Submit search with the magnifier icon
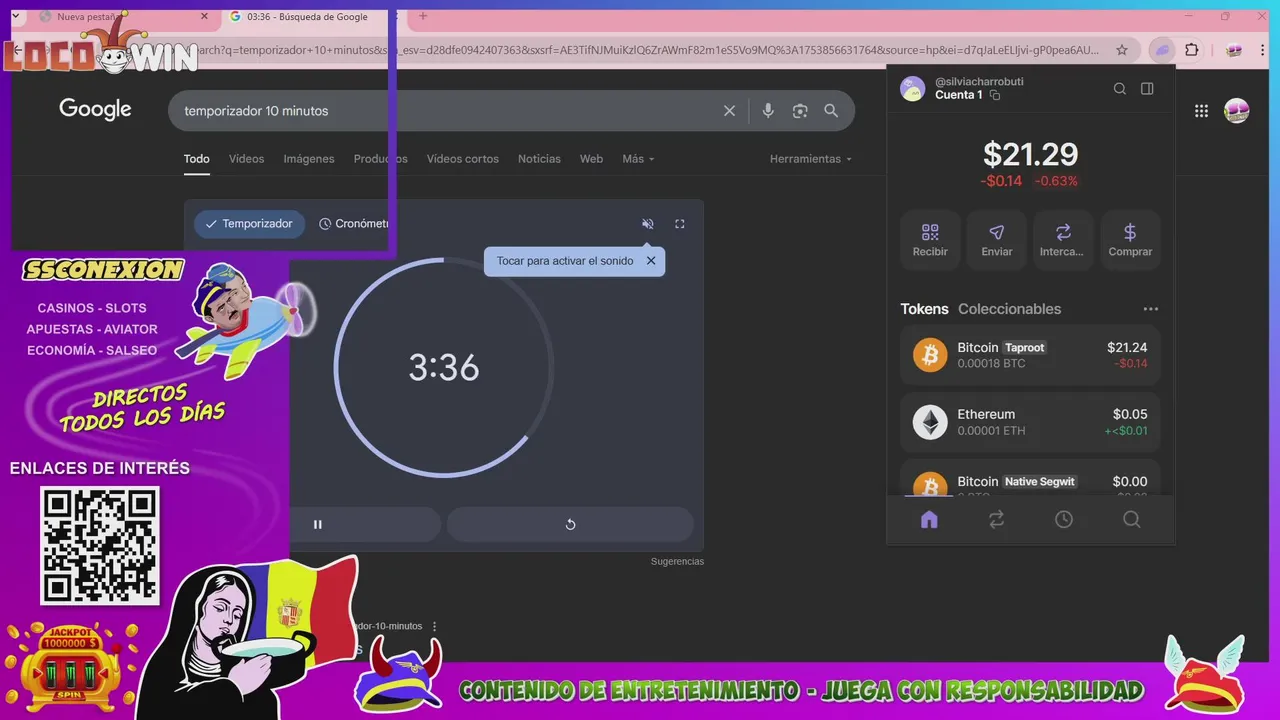The width and height of the screenshot is (1280, 720). coord(831,111)
